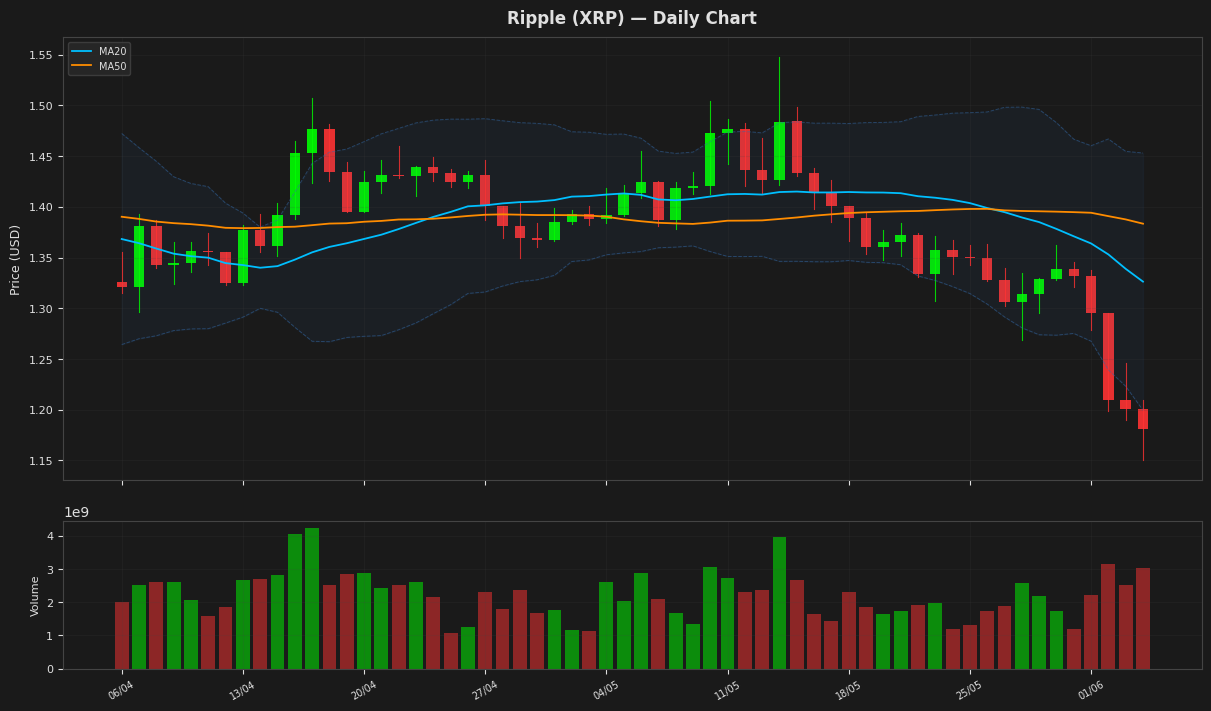
Task: Click the green candle whose wick reaches 1.55
Action: click(x=779, y=151)
